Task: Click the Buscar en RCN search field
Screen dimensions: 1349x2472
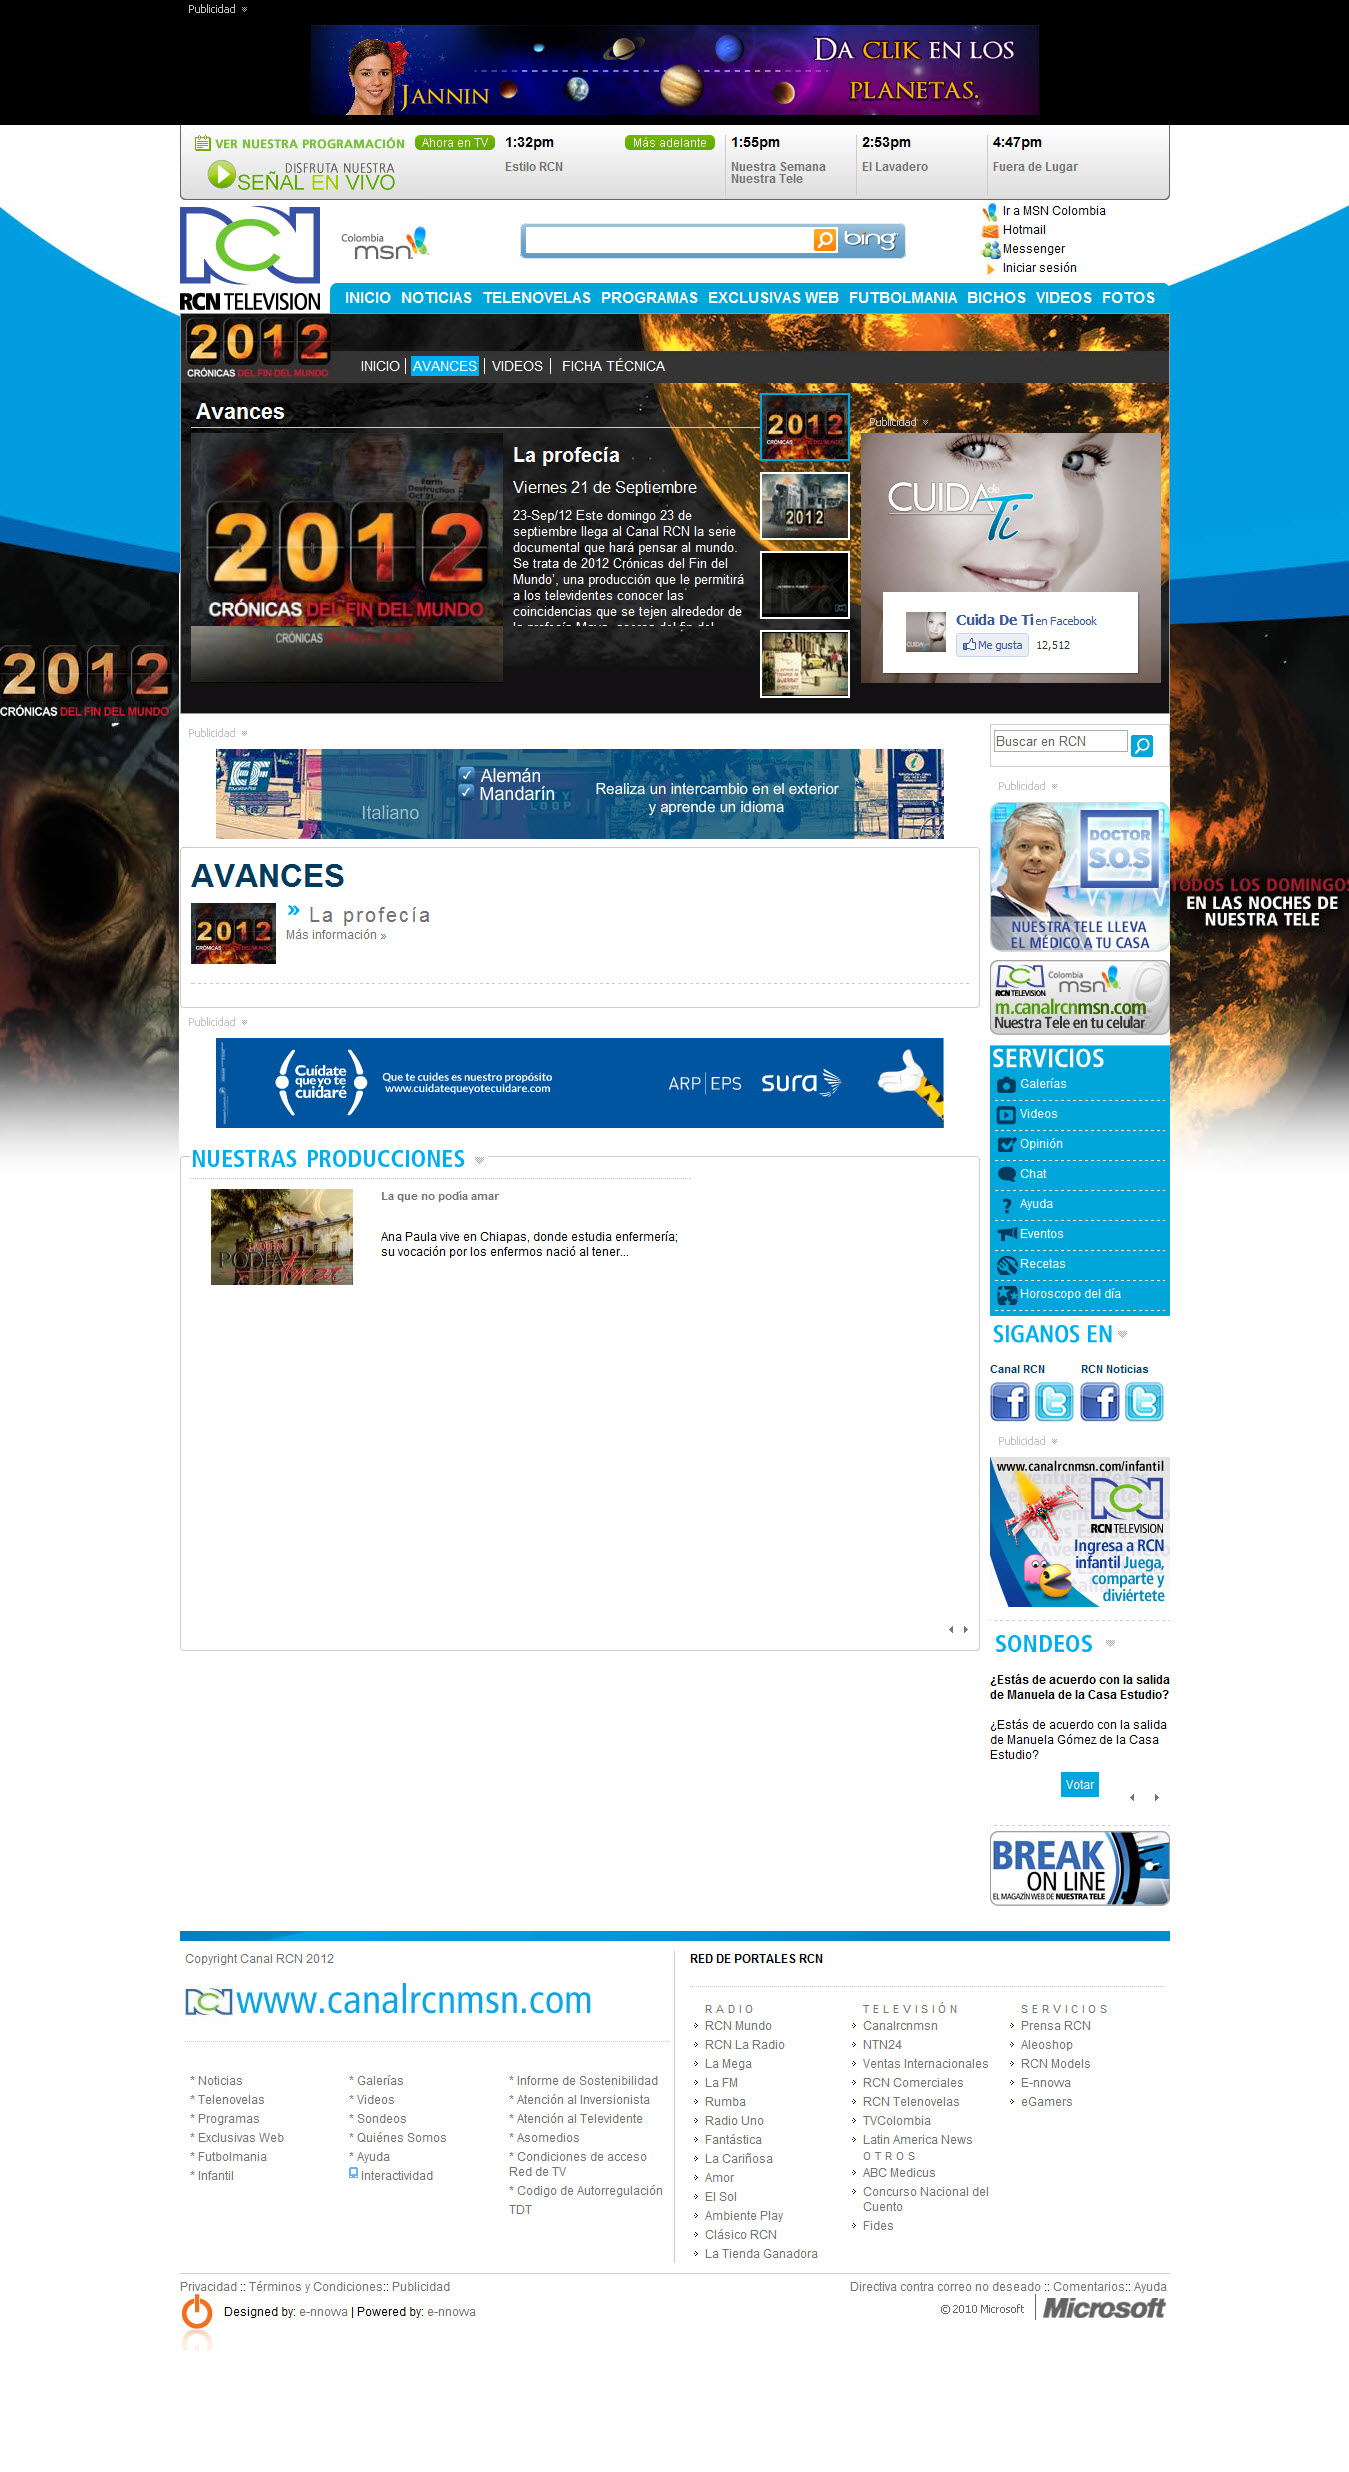Action: [1059, 741]
